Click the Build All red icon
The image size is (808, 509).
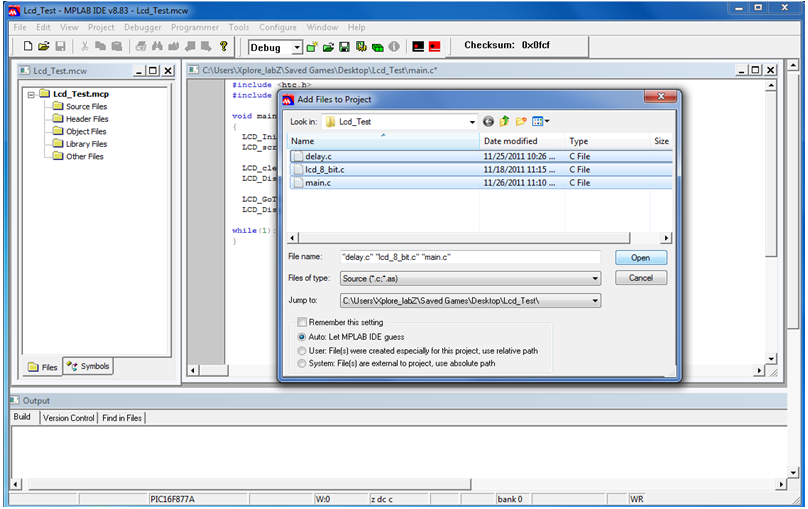[435, 47]
